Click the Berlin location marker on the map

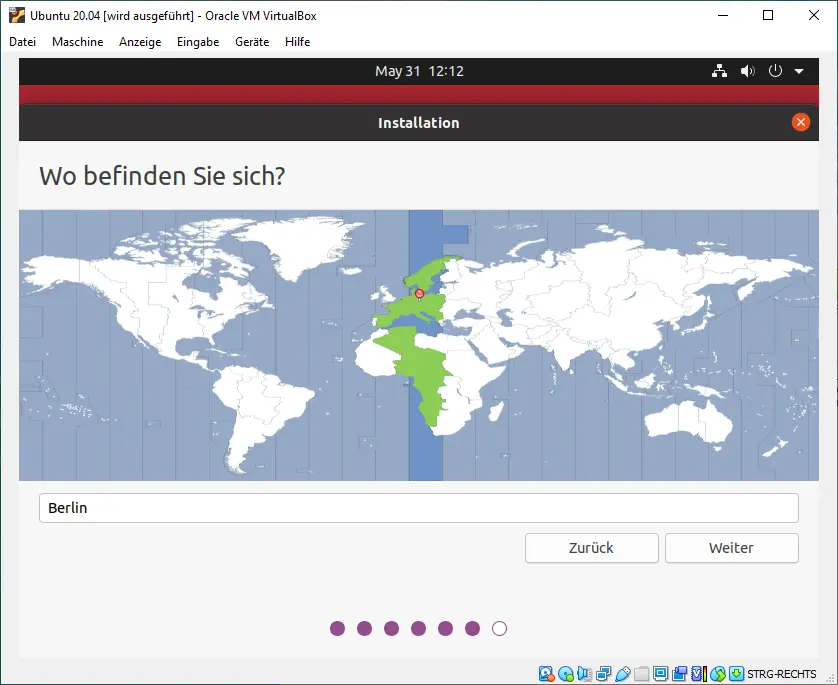pyautogui.click(x=419, y=293)
